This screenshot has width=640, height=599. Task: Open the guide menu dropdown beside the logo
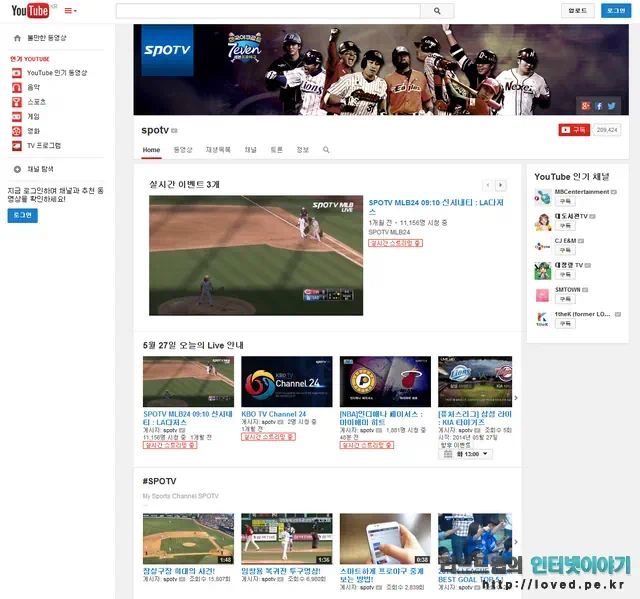(x=71, y=11)
